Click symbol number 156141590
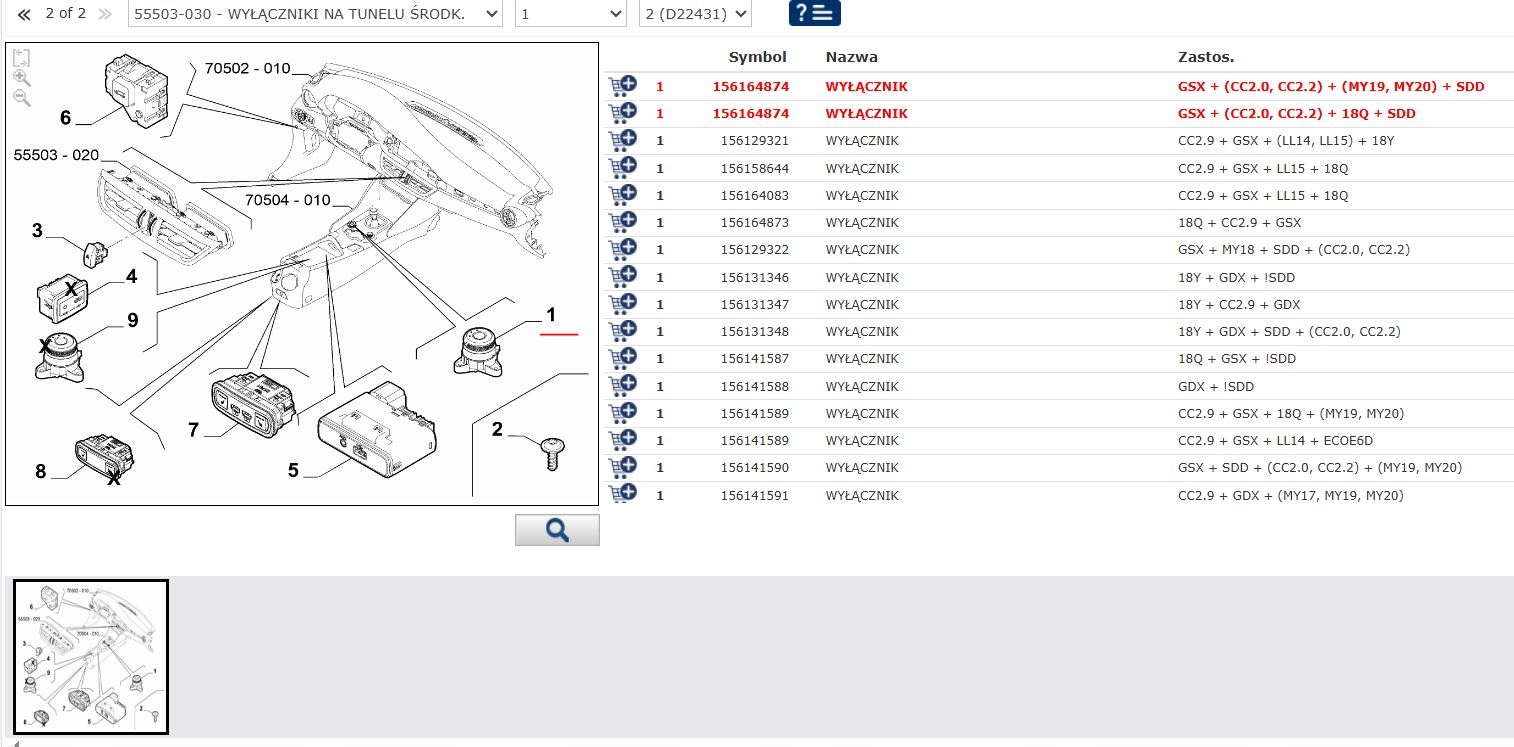The width and height of the screenshot is (1514, 747). point(754,467)
